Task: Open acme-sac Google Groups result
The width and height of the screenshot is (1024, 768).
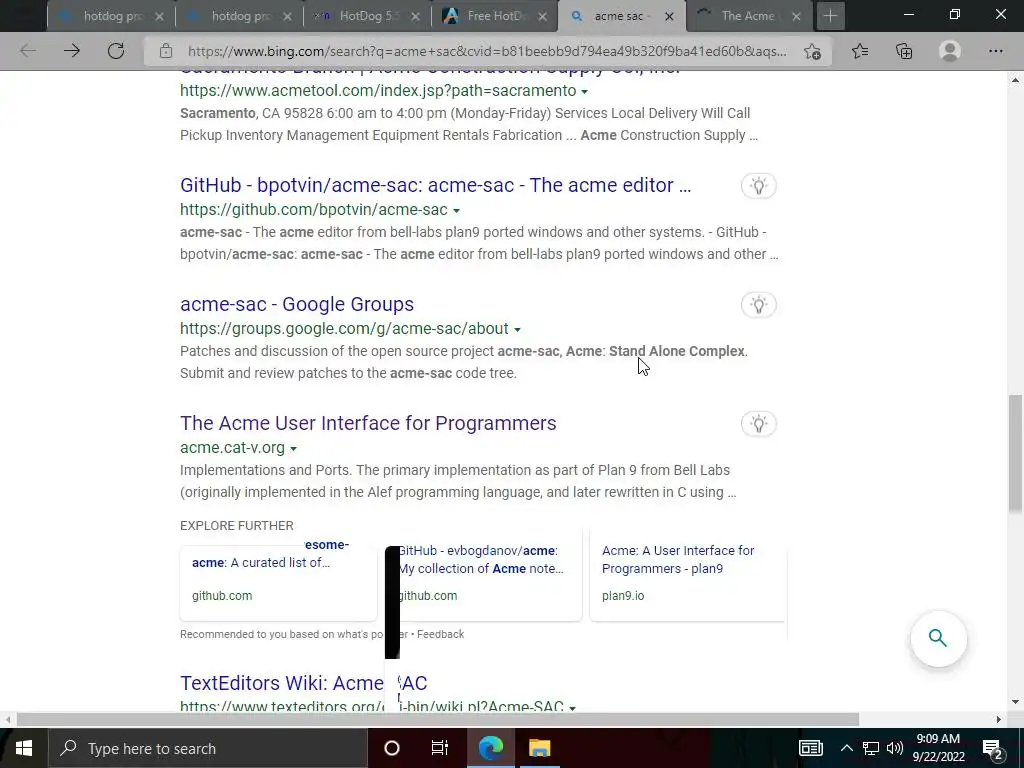Action: point(297,304)
